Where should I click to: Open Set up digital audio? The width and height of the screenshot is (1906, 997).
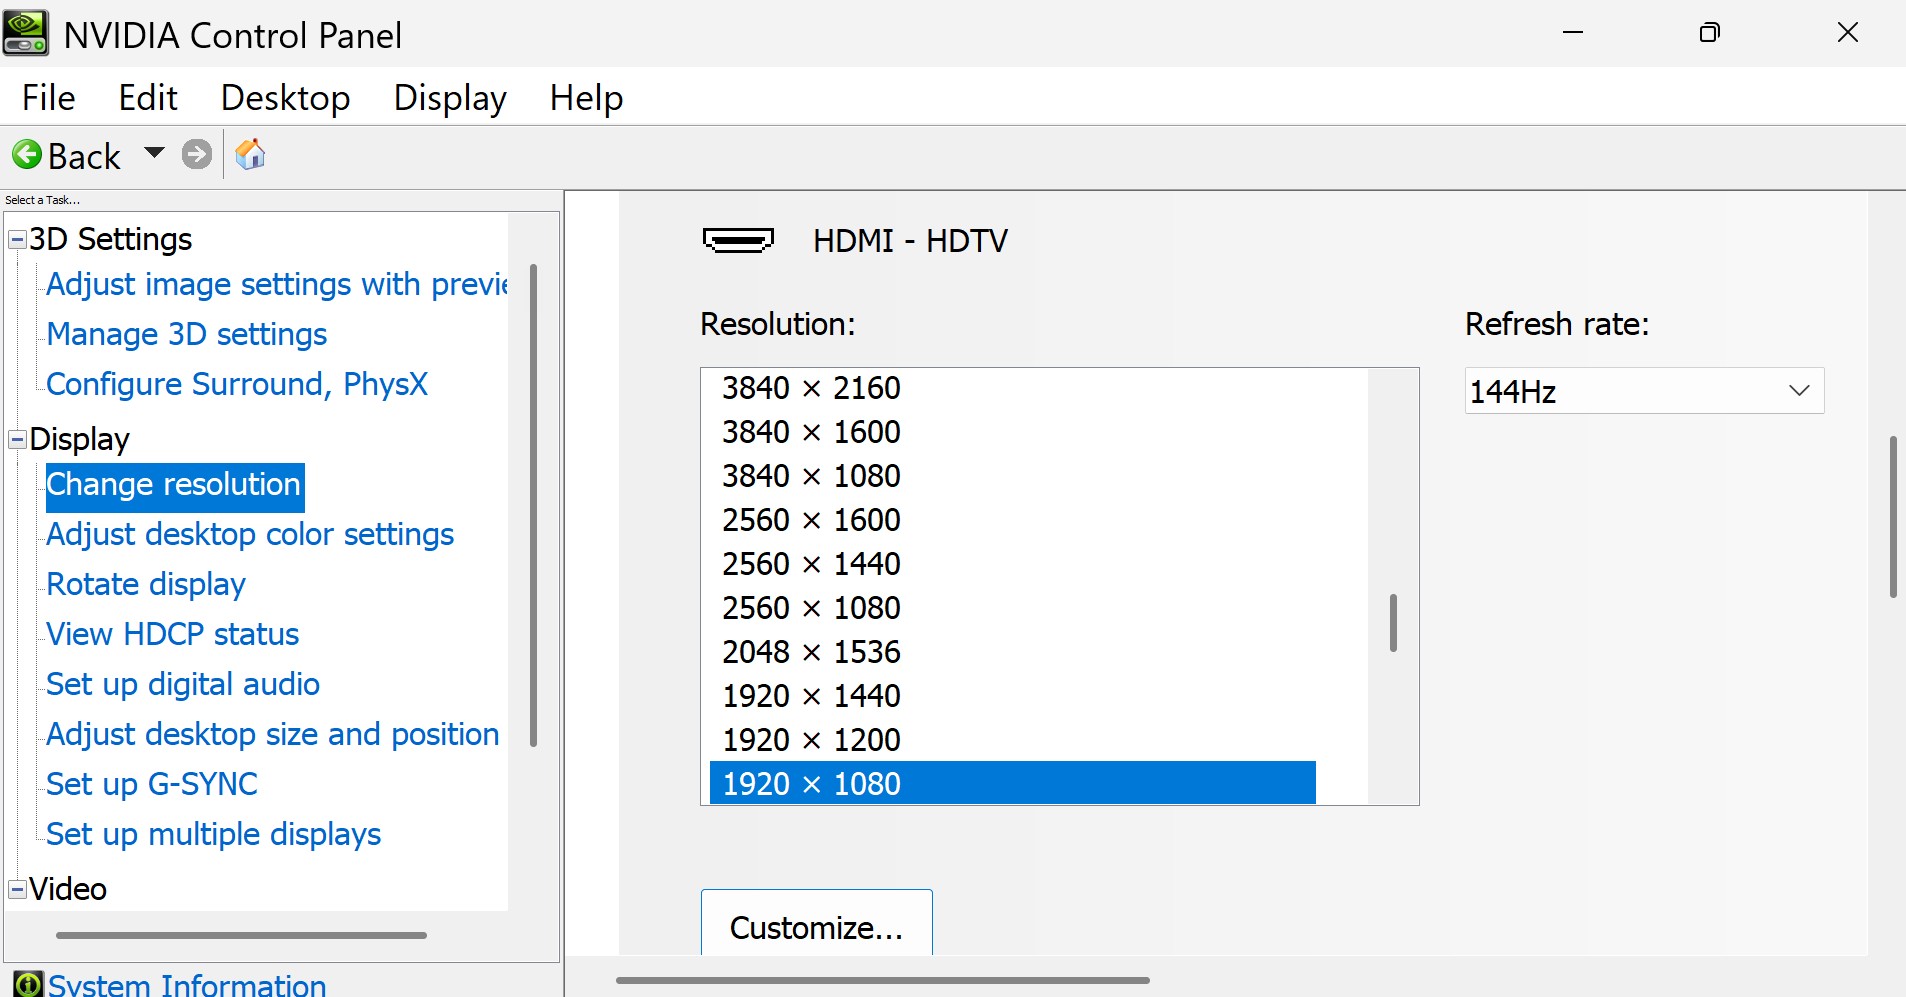click(183, 684)
